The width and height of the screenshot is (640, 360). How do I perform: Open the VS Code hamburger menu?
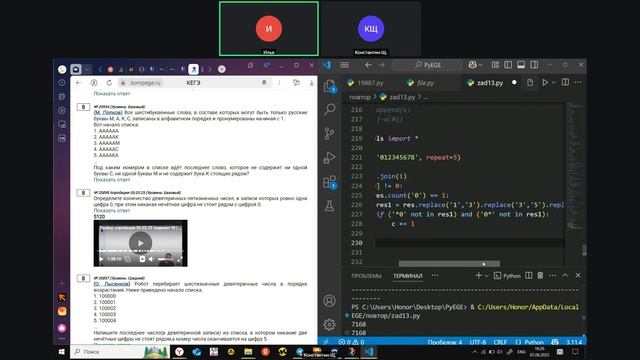pyautogui.click(x=344, y=65)
